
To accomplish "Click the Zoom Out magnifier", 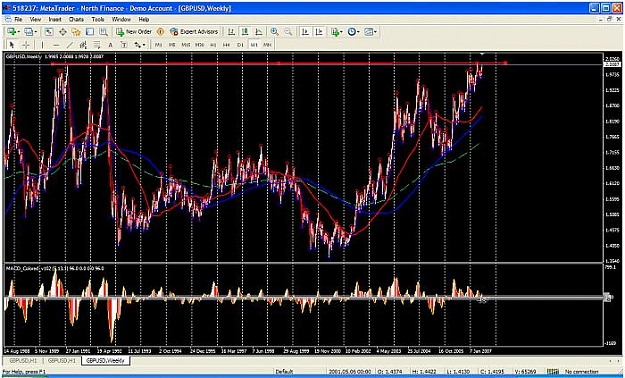I will (x=288, y=32).
